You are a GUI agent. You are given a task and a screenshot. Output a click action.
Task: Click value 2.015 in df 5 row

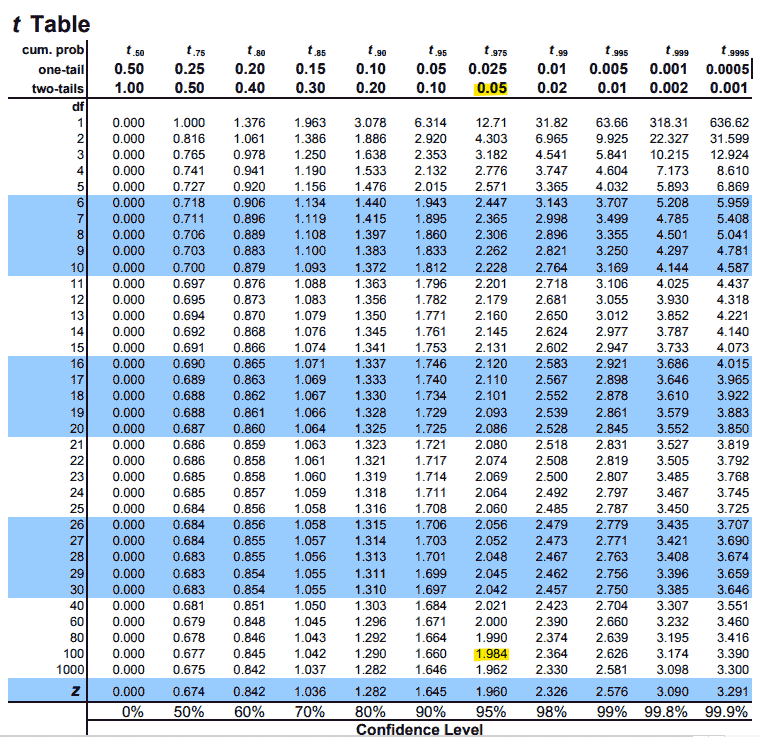tap(430, 187)
